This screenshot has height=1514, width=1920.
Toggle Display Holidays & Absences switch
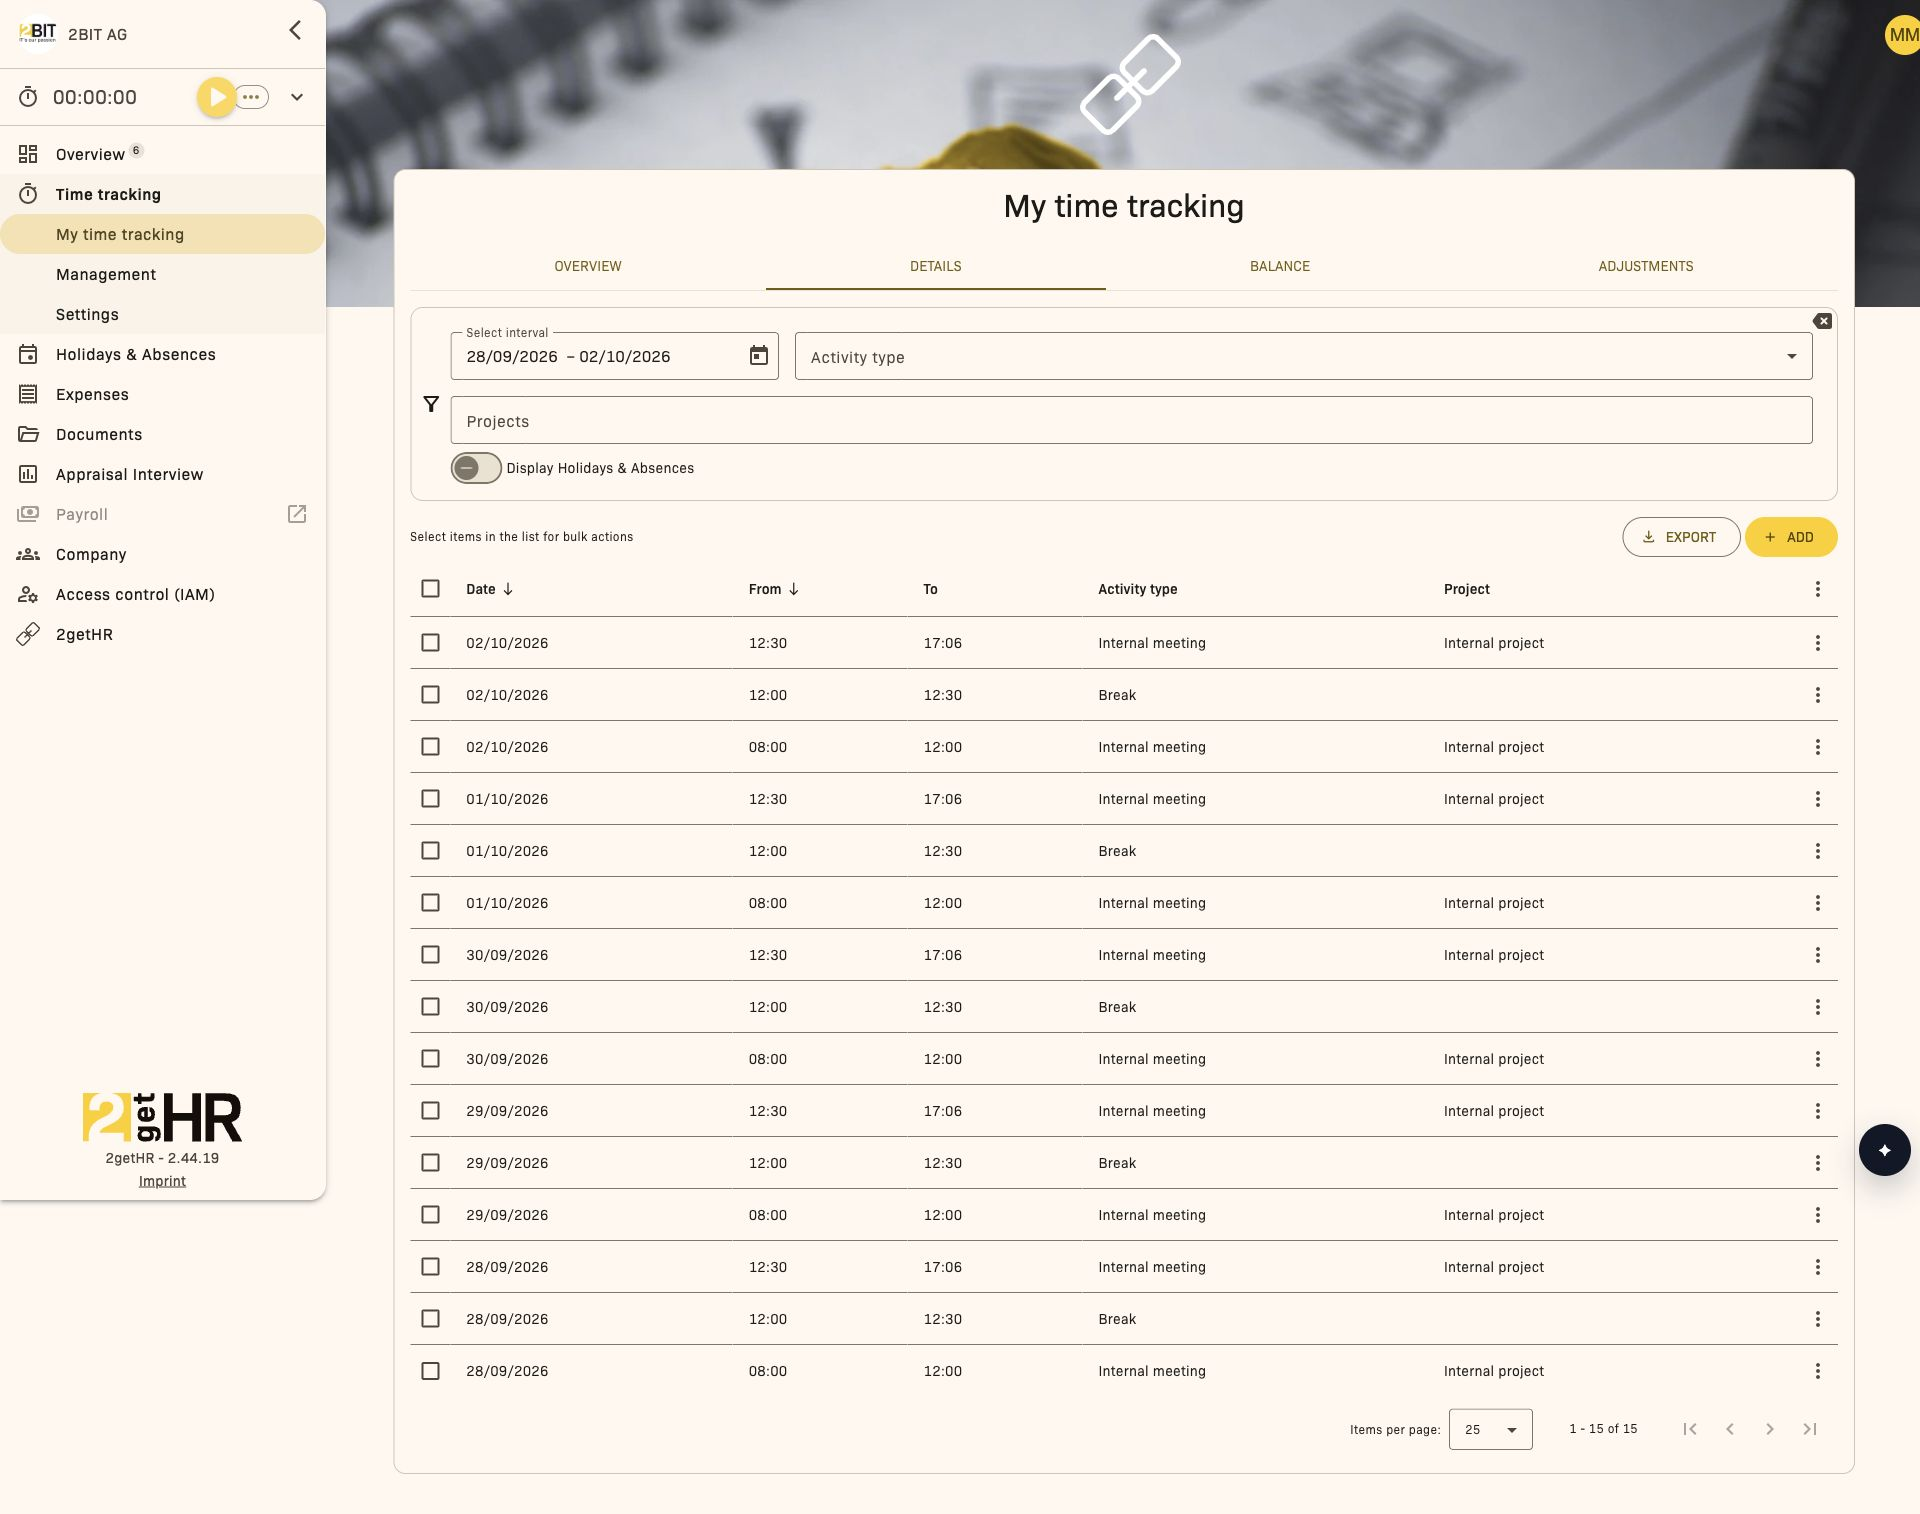475,468
